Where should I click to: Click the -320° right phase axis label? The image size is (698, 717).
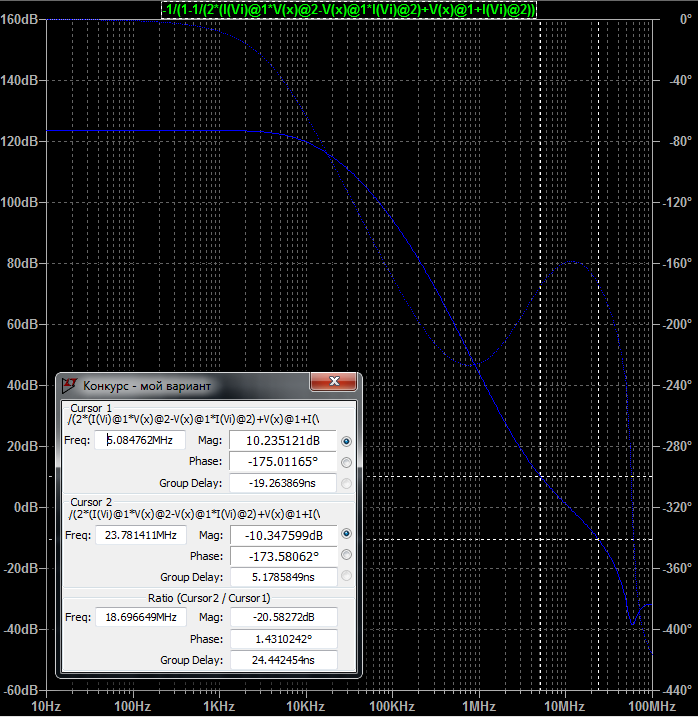(677, 507)
